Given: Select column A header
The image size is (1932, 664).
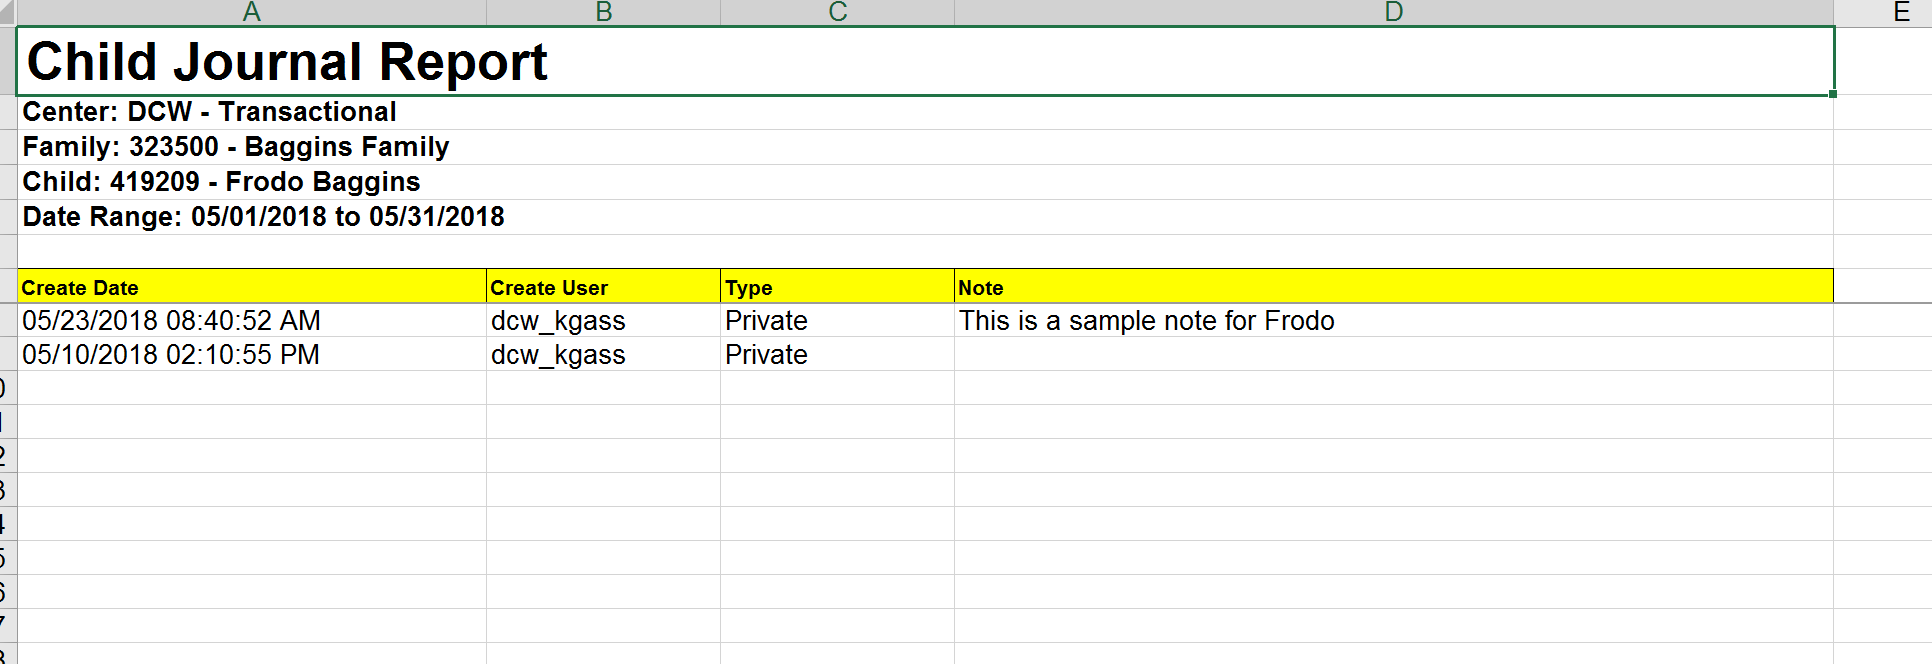Looking at the screenshot, I should pyautogui.click(x=251, y=12).
